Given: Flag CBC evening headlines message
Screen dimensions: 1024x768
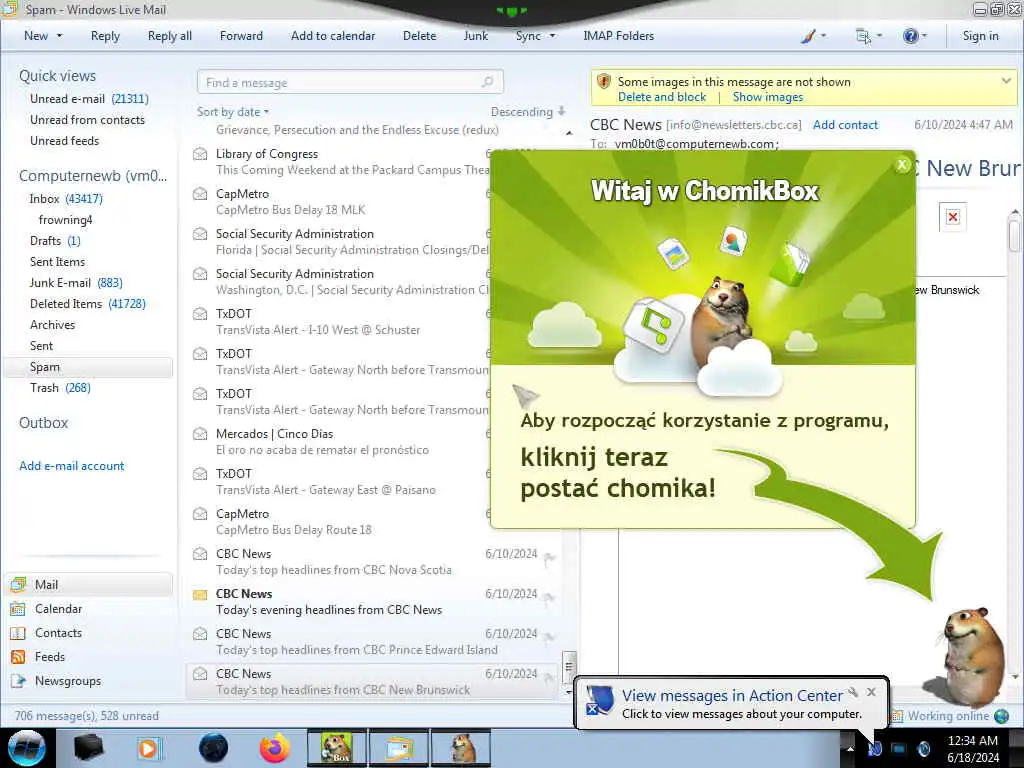Looking at the screenshot, I should [549, 597].
